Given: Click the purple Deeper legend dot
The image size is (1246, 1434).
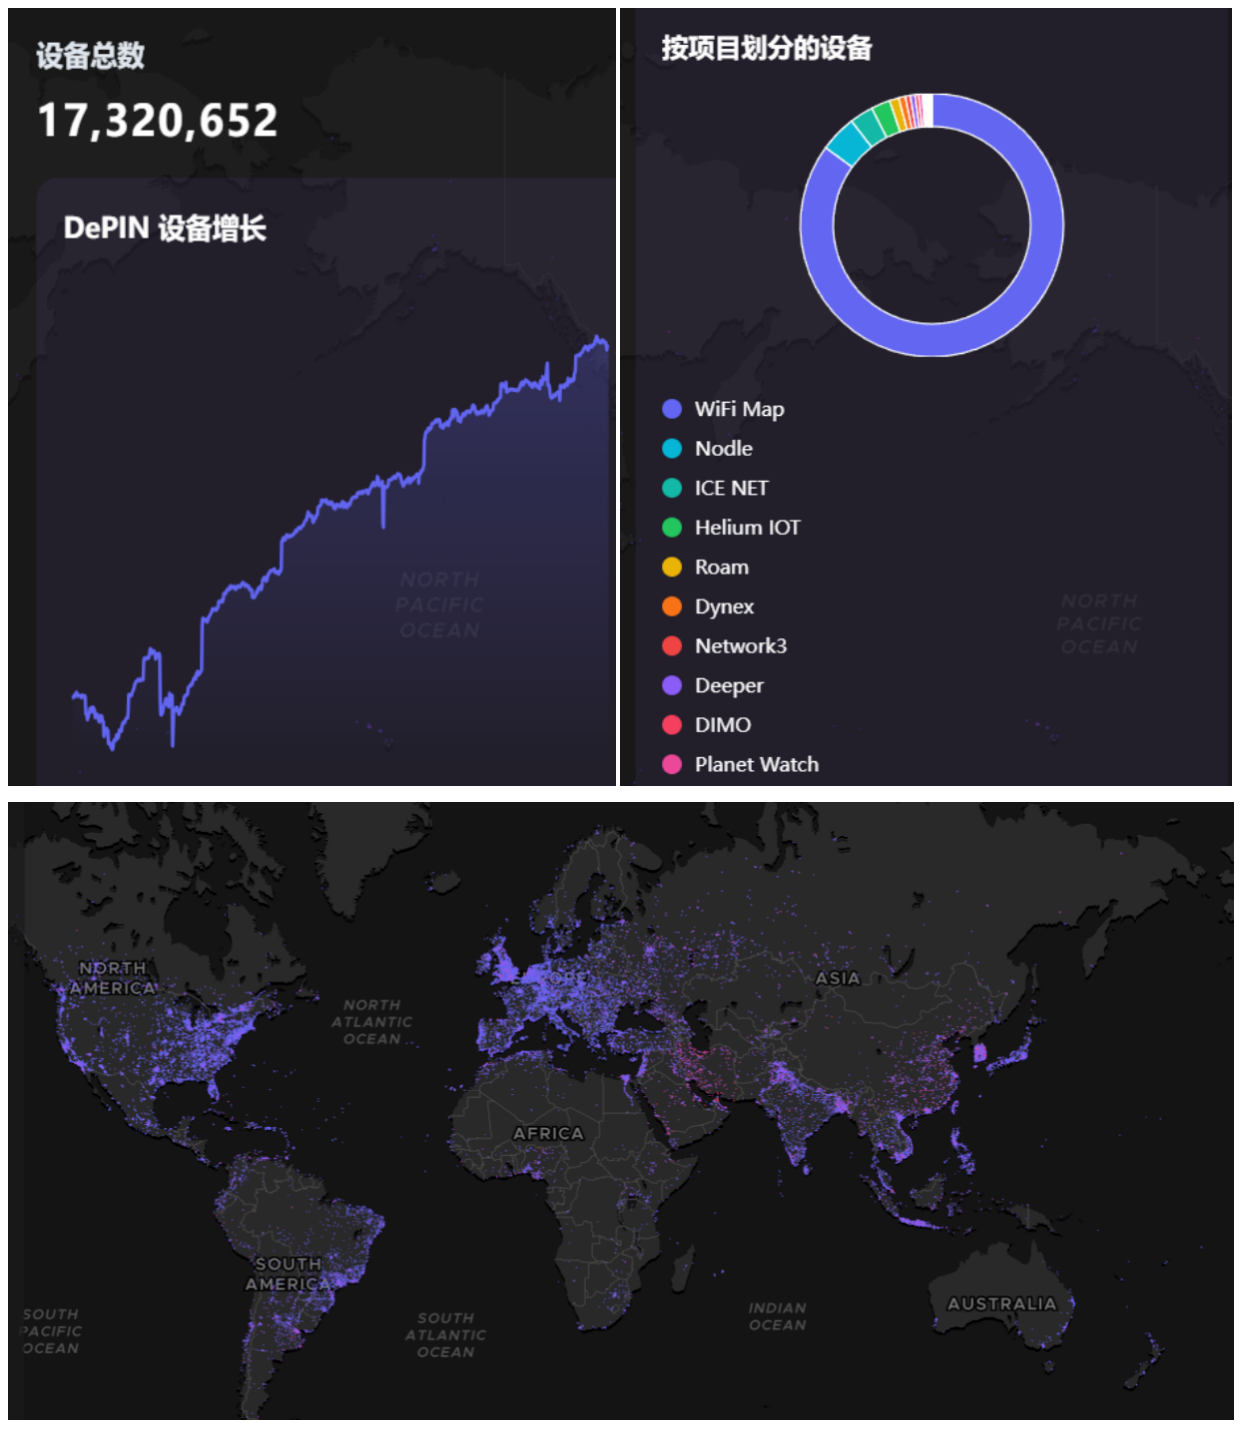Looking at the screenshot, I should [x=672, y=686].
